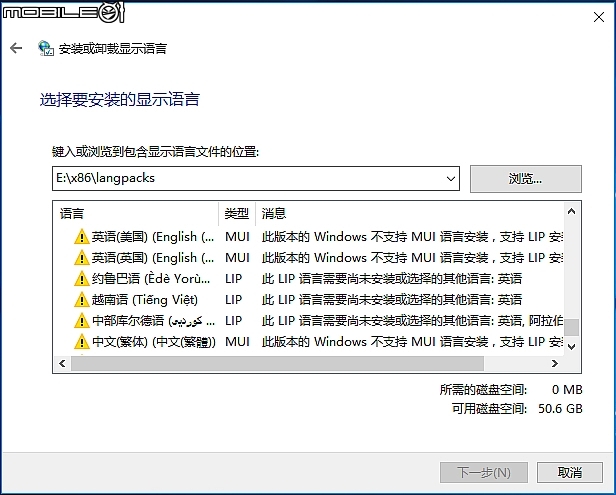This screenshot has width=616, height=495.
Task: Click the vertical scrollbar thumb
Action: (x=572, y=327)
